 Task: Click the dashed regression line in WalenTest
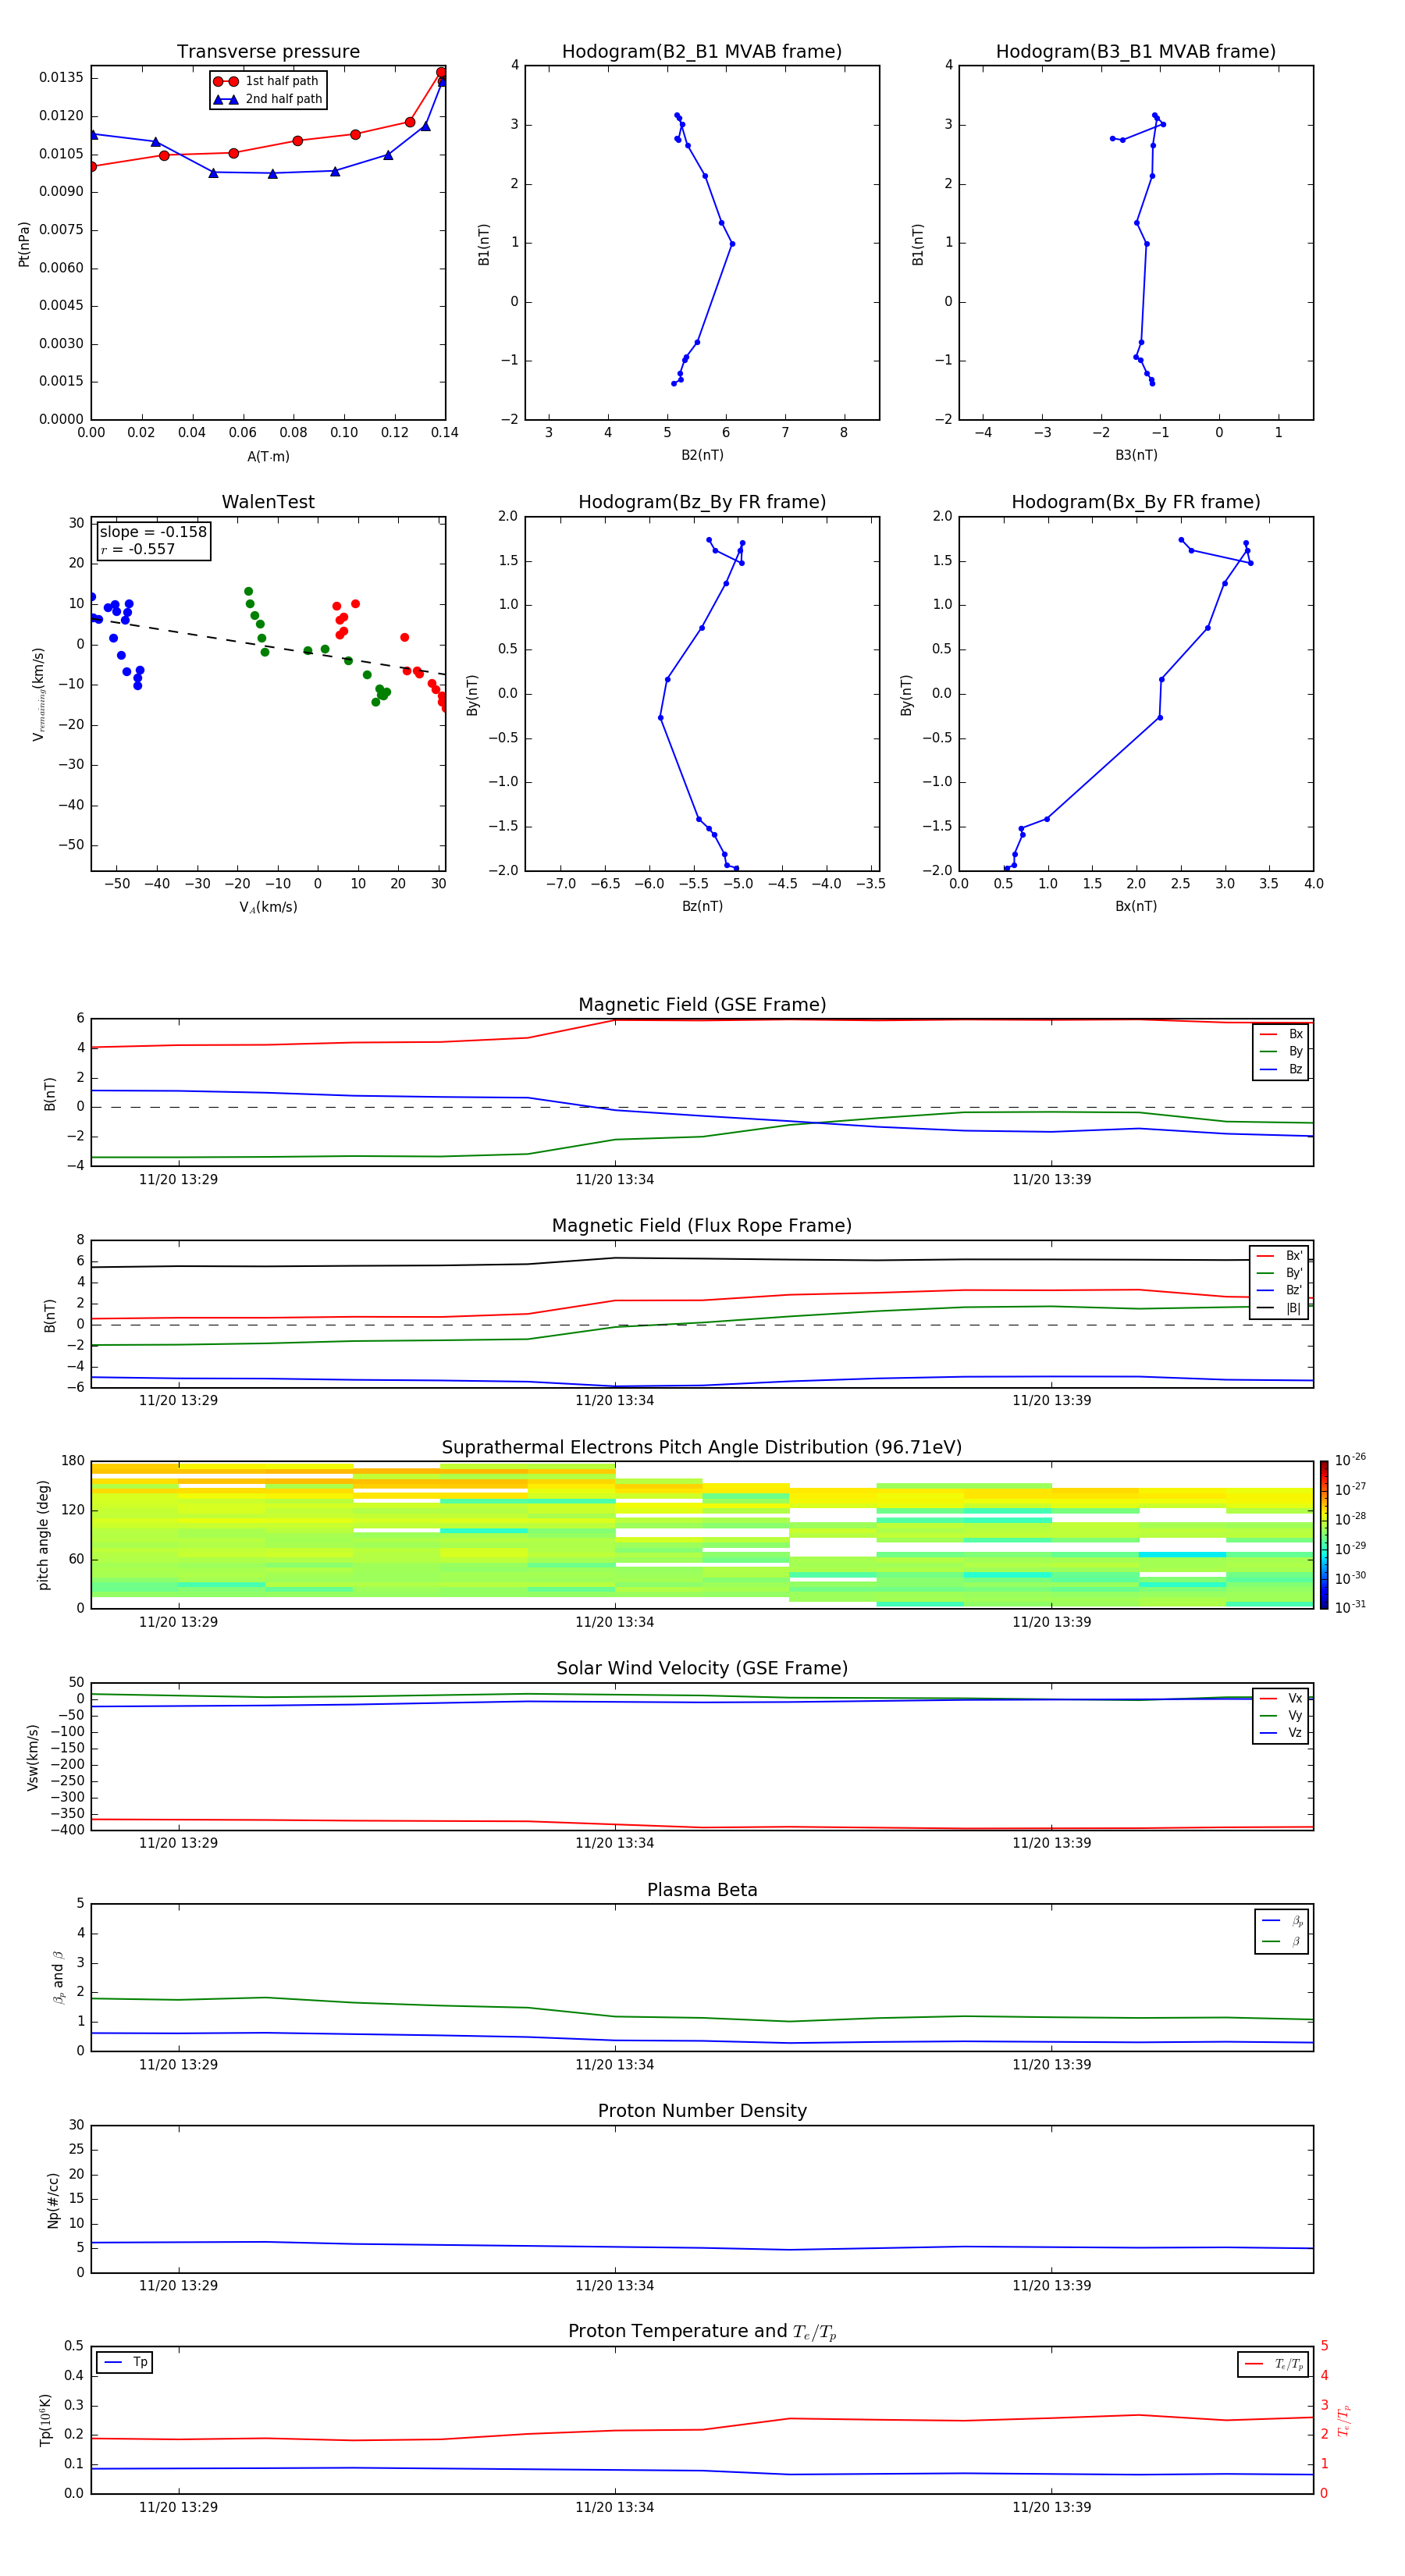click(x=268, y=647)
